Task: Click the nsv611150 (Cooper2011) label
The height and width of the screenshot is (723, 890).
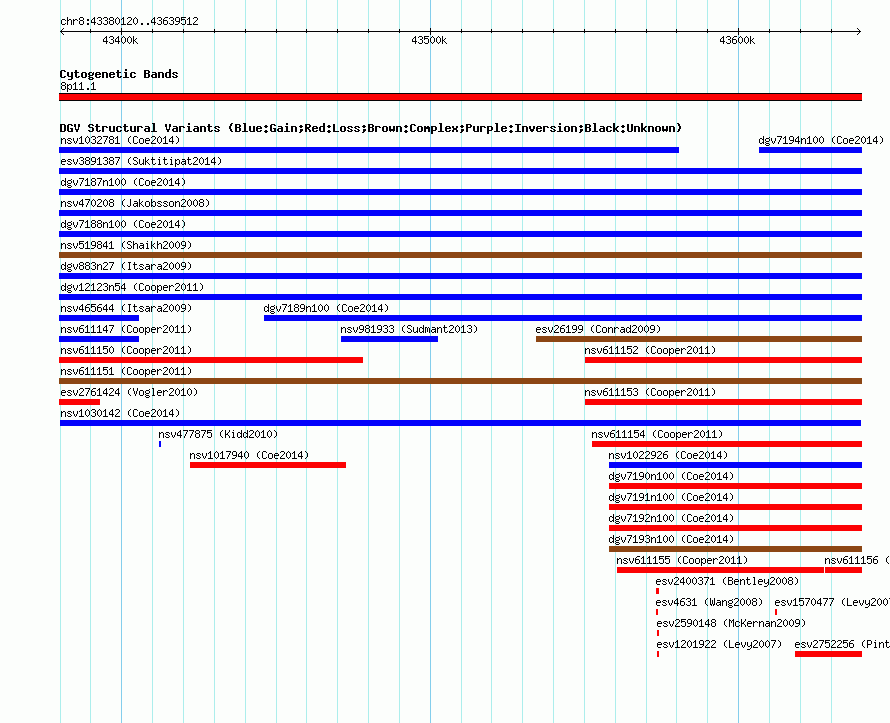Action: (x=126, y=350)
